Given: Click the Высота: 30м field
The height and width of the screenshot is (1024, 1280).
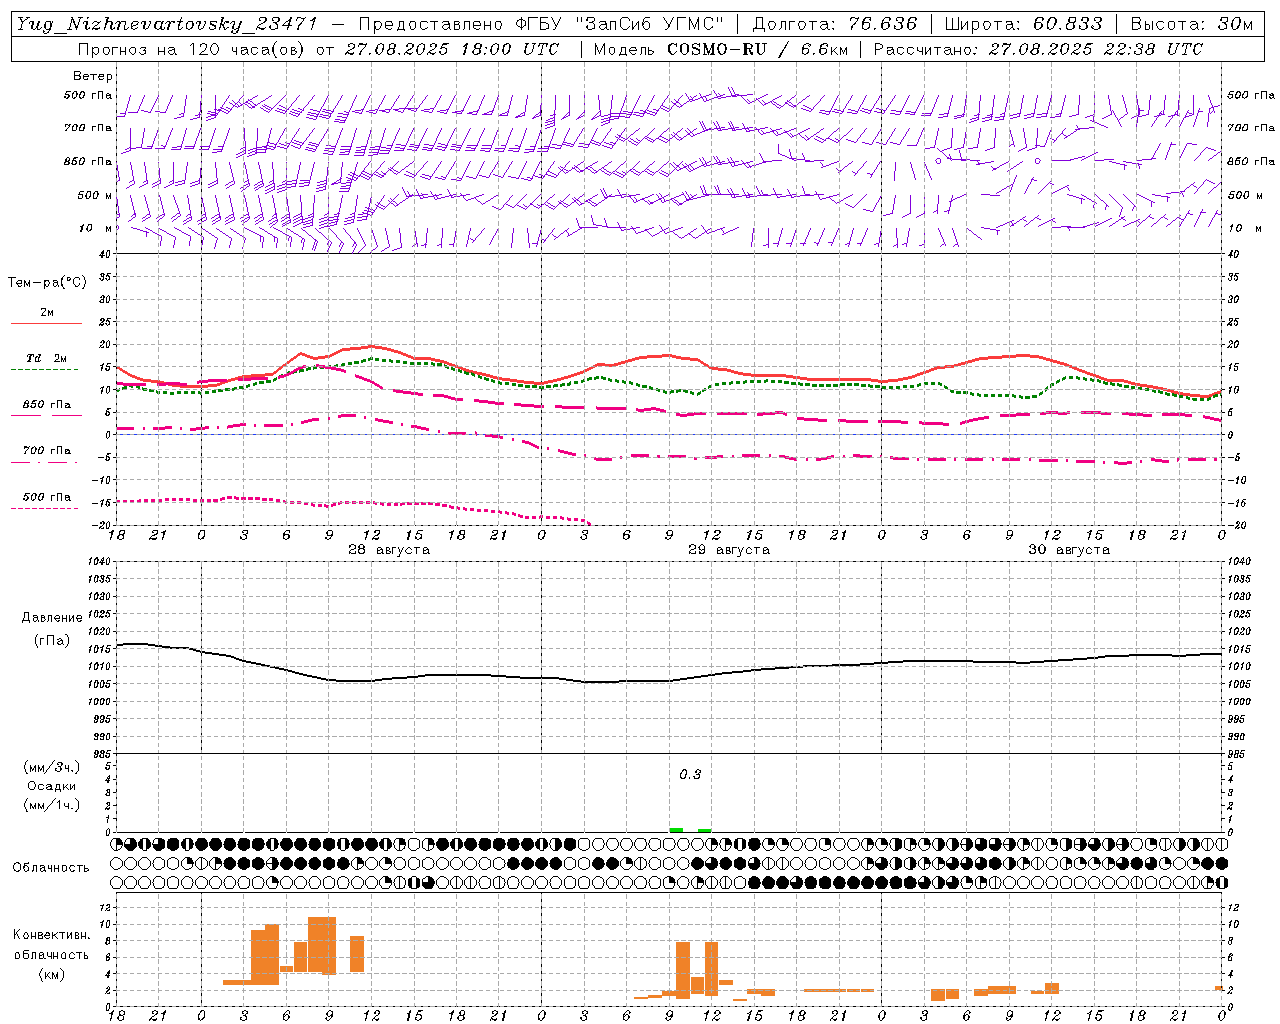Looking at the screenshot, I should click(1192, 24).
